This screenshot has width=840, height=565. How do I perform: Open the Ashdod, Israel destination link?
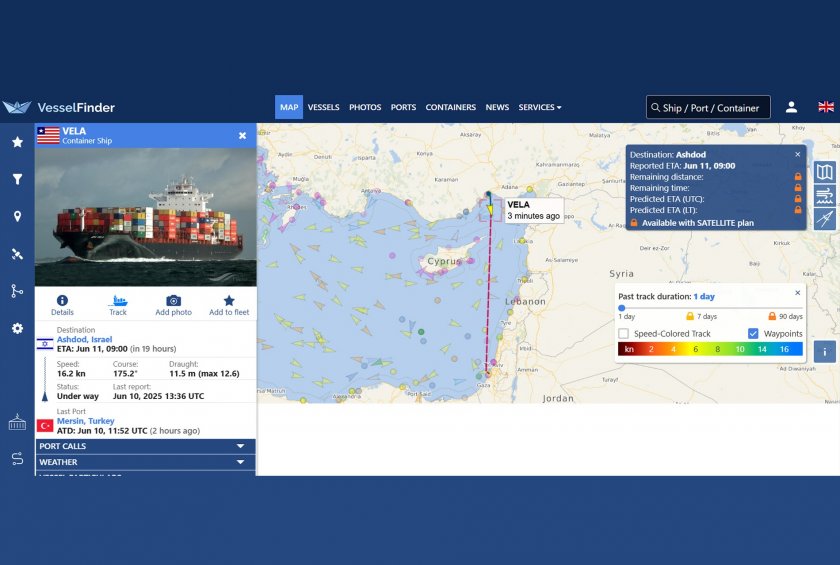(x=84, y=340)
